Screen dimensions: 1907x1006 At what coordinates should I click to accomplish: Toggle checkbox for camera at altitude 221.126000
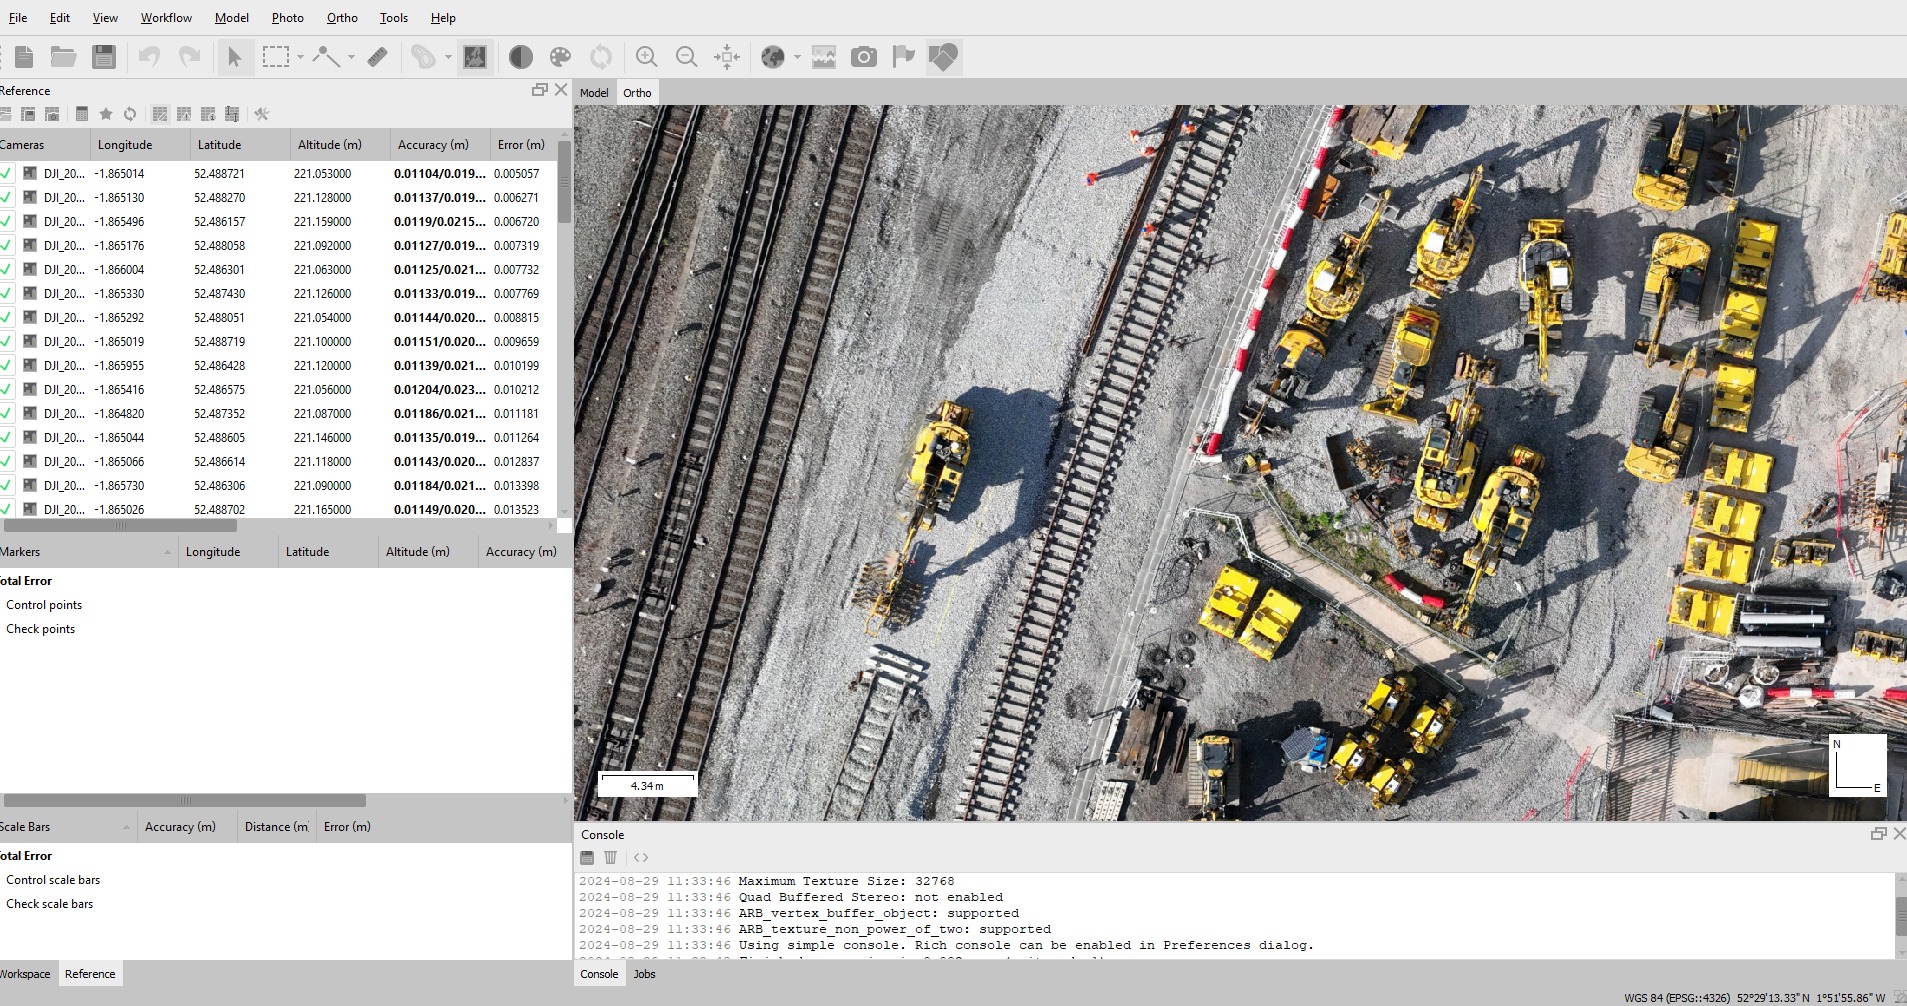tap(7, 293)
